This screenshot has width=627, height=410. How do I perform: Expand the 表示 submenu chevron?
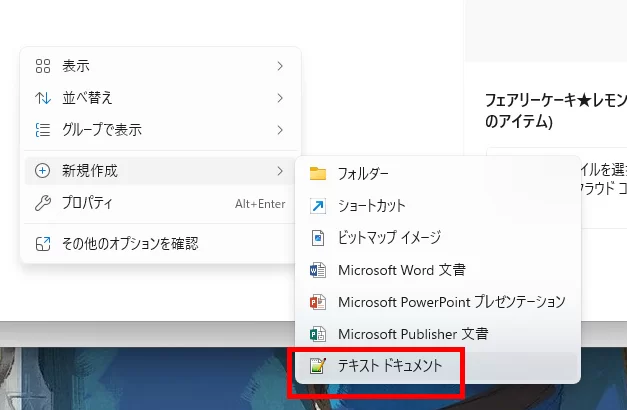tap(280, 66)
